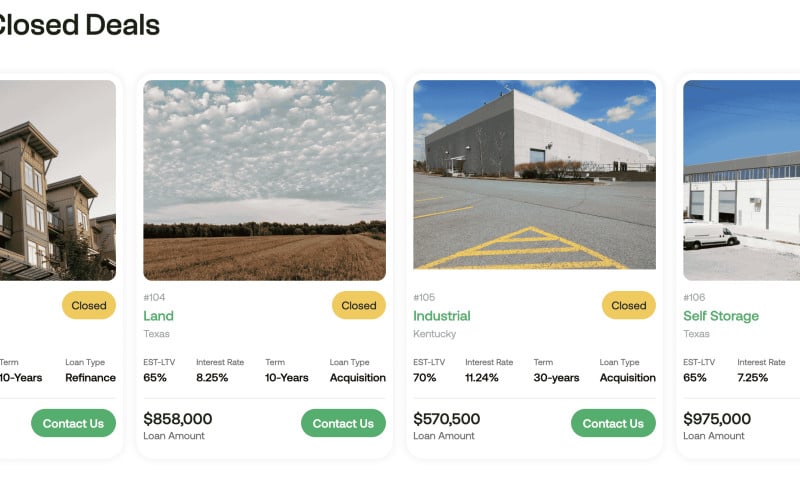Click the Self Storage property title link
This screenshot has height=480, width=800.
721,316
